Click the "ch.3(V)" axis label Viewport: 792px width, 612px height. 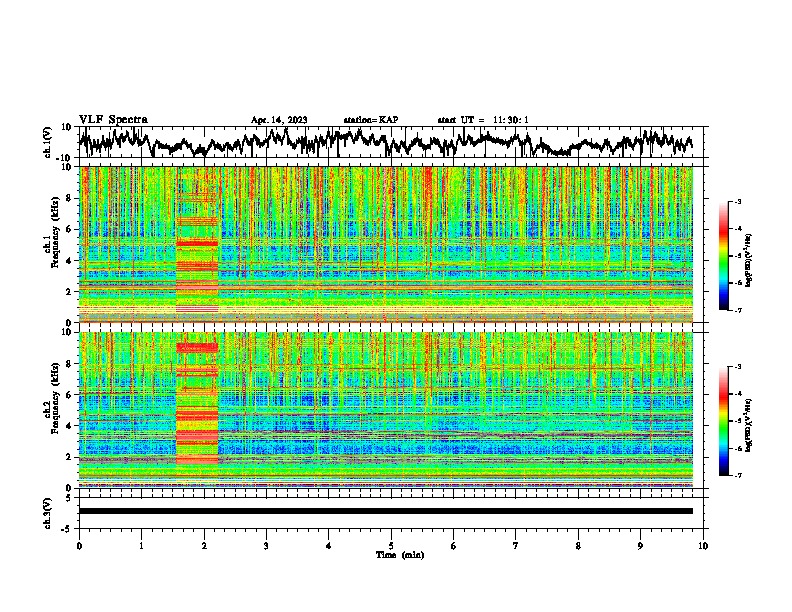(49, 513)
